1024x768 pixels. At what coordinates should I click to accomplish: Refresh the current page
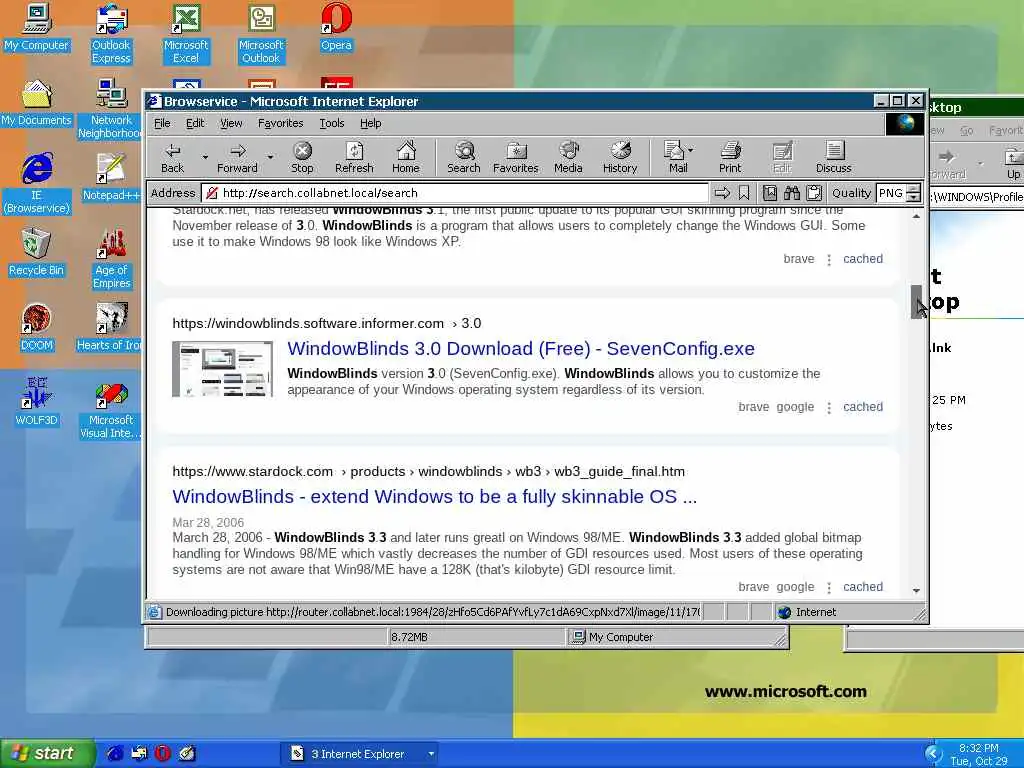[x=354, y=157]
